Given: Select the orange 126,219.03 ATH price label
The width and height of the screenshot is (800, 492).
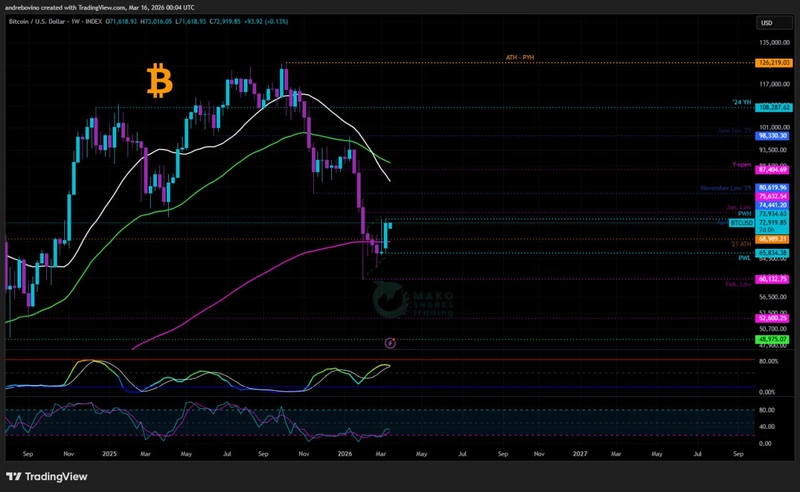Looking at the screenshot, I should 774,62.
